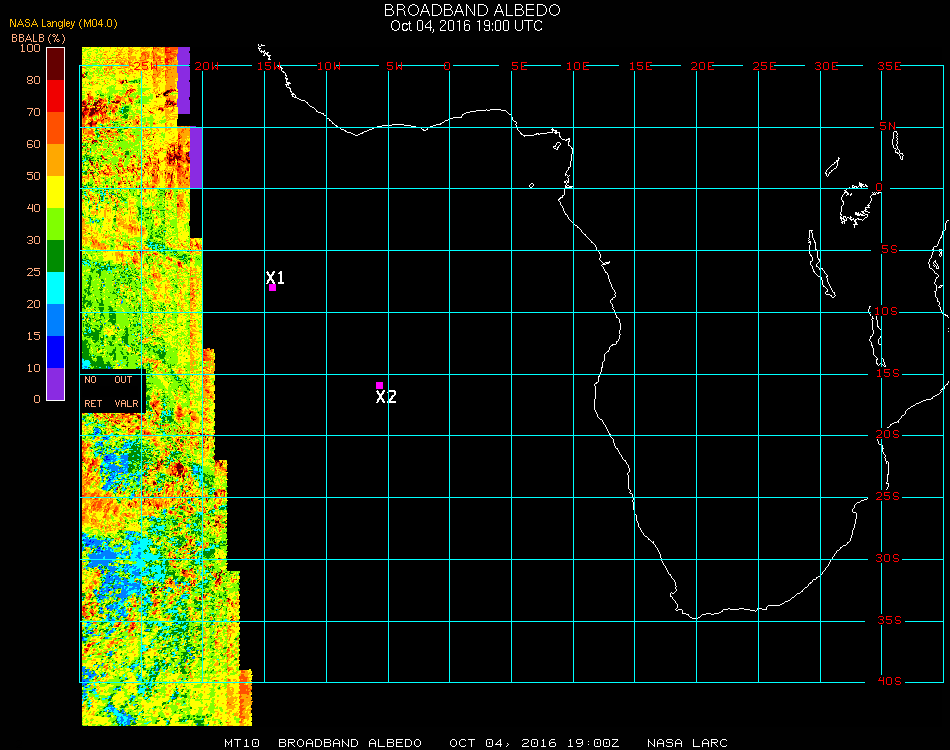Click the NO label in legend box
The image size is (950, 750).
click(91, 380)
